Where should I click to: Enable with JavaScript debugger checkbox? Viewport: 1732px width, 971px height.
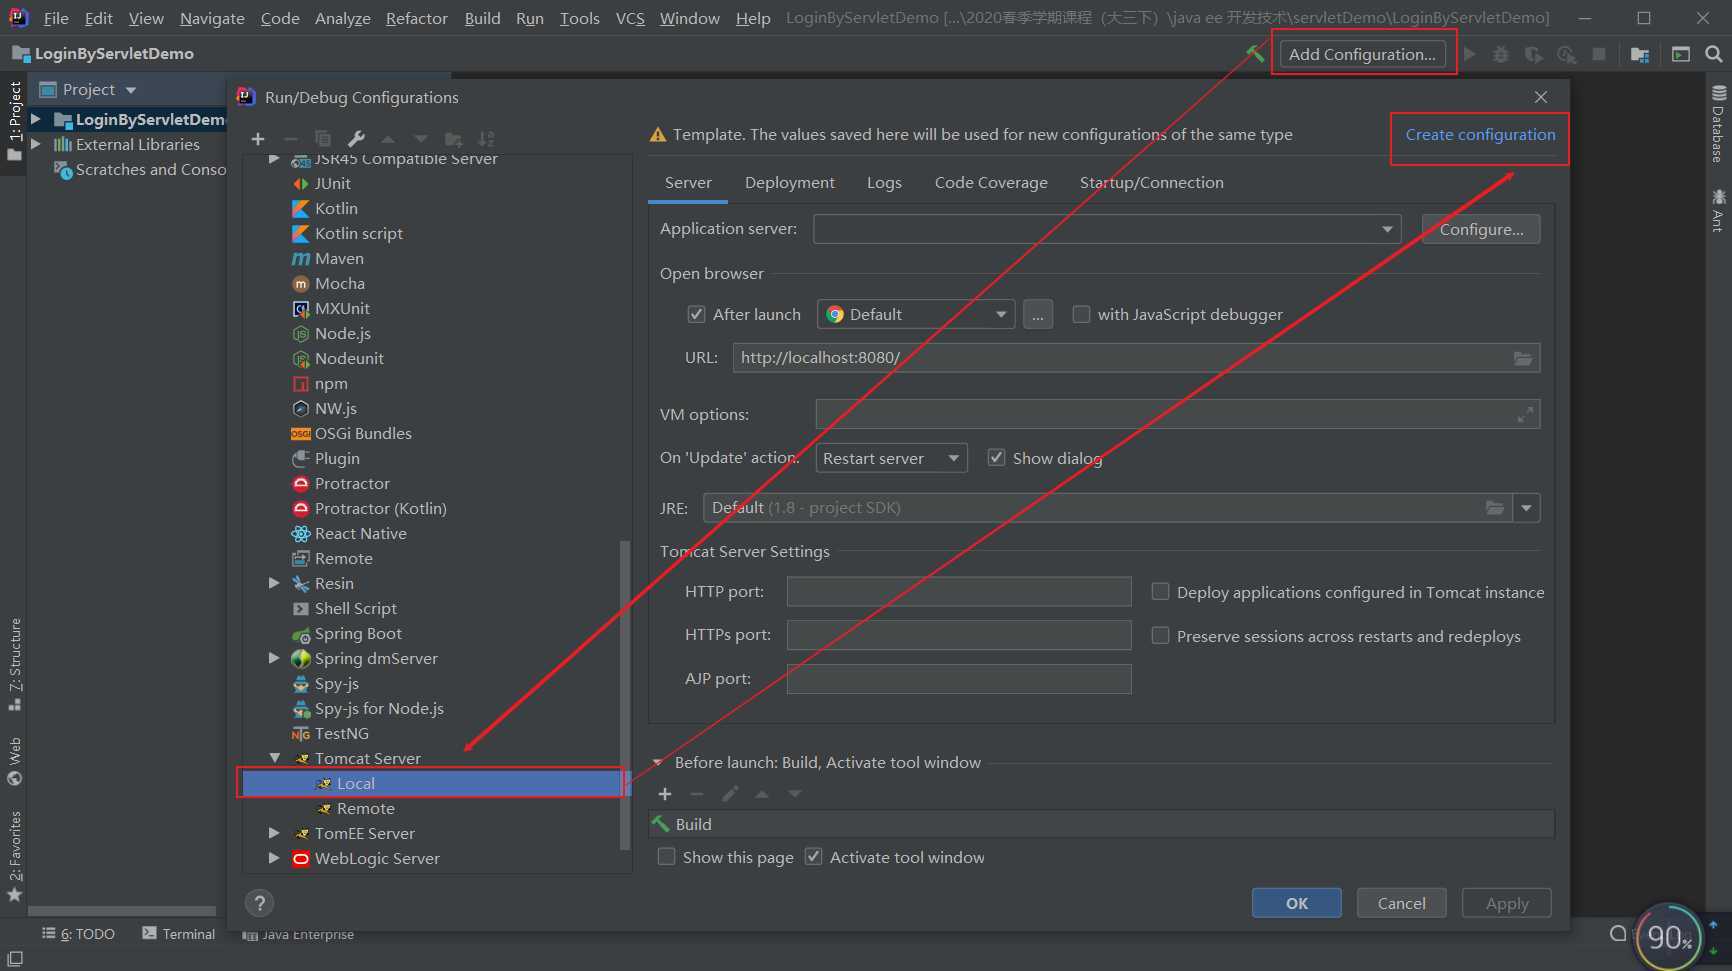pyautogui.click(x=1081, y=314)
